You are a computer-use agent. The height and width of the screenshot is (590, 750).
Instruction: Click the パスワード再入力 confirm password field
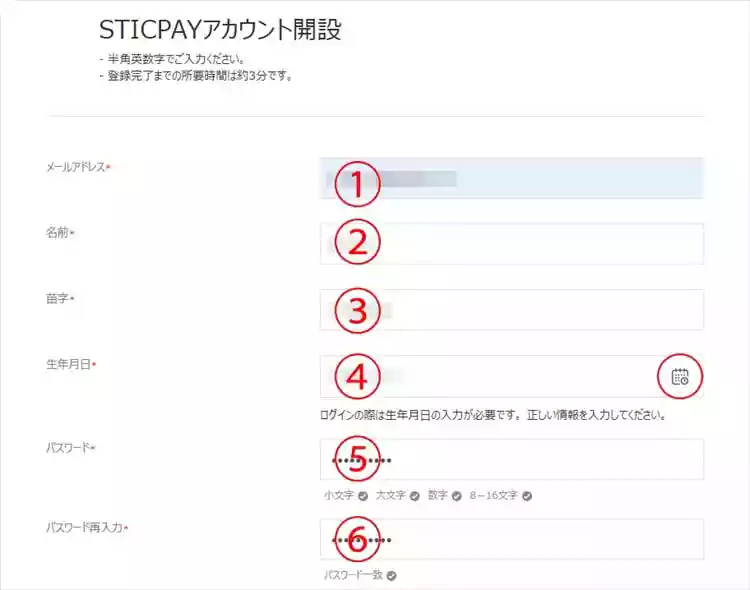512,539
